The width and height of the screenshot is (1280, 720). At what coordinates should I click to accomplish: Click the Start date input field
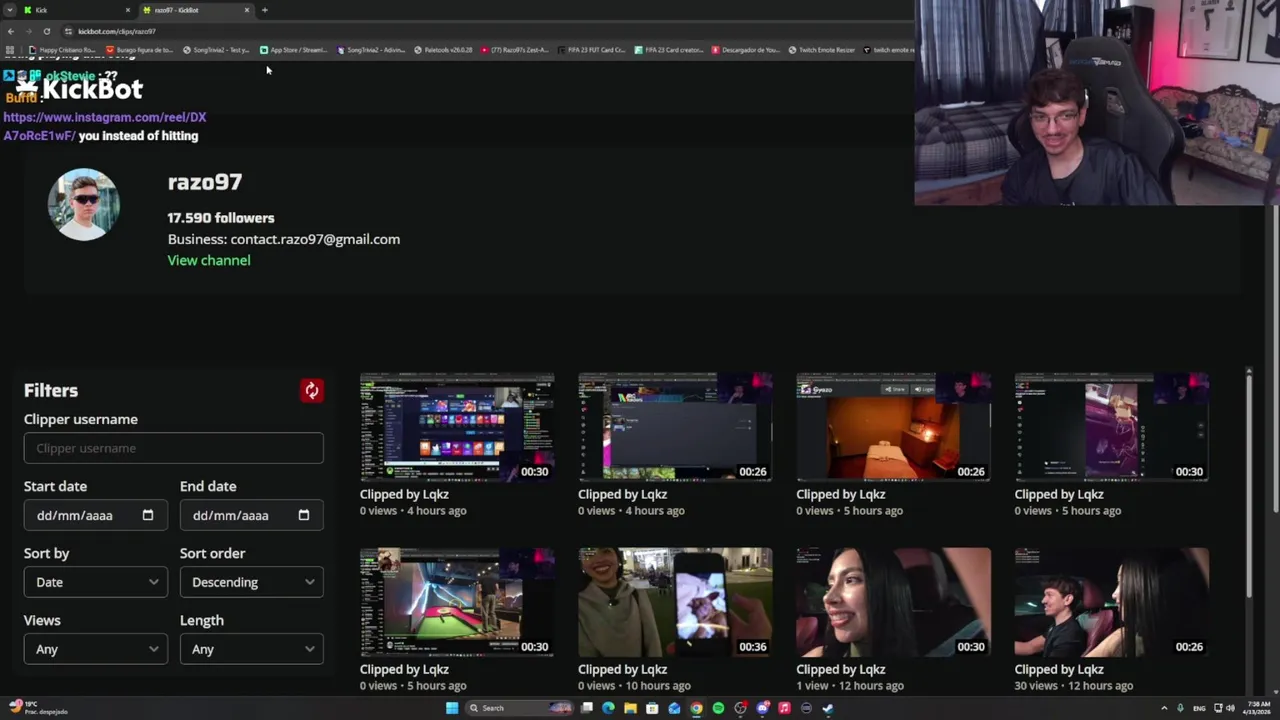pos(96,515)
